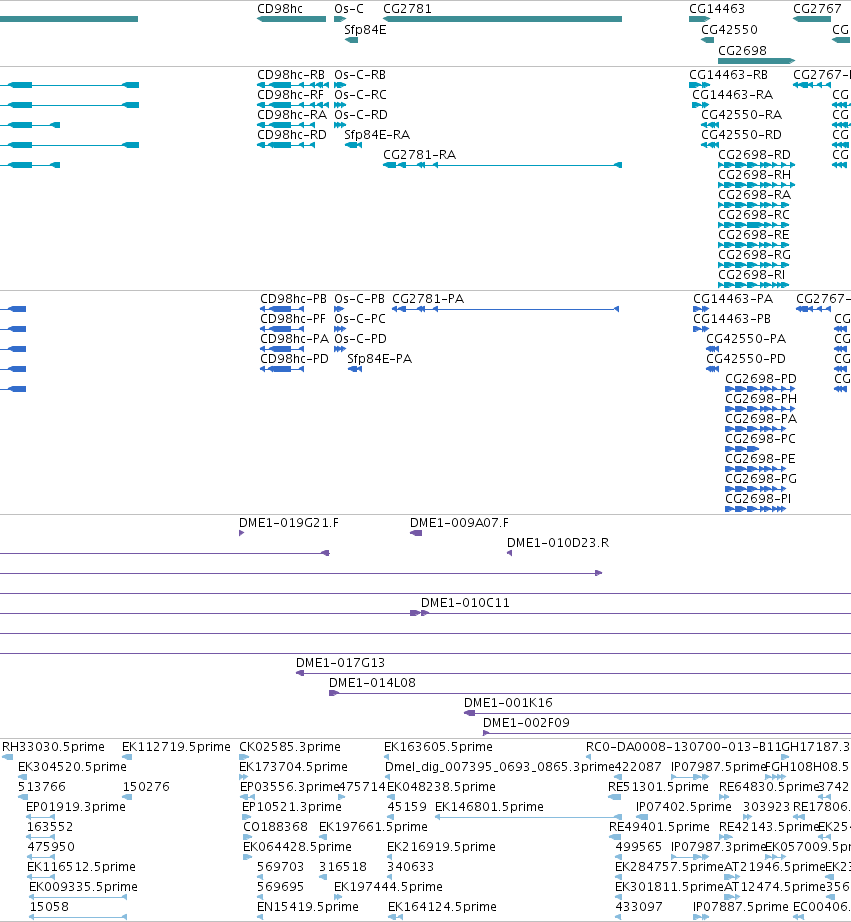
Task: Select the CG14463-PA protein label
Action: pos(733,299)
